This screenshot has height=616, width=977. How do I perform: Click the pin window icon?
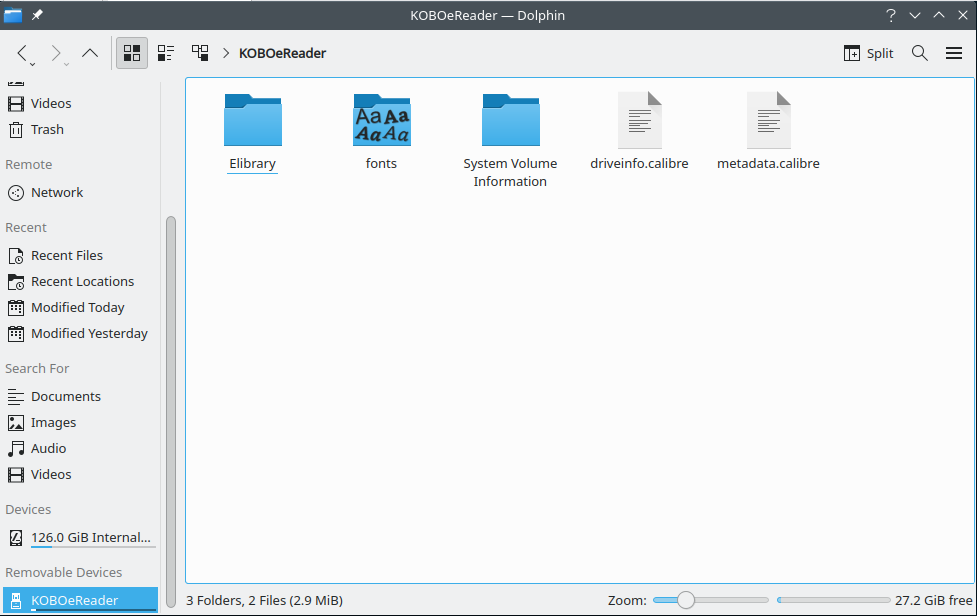[x=37, y=15]
